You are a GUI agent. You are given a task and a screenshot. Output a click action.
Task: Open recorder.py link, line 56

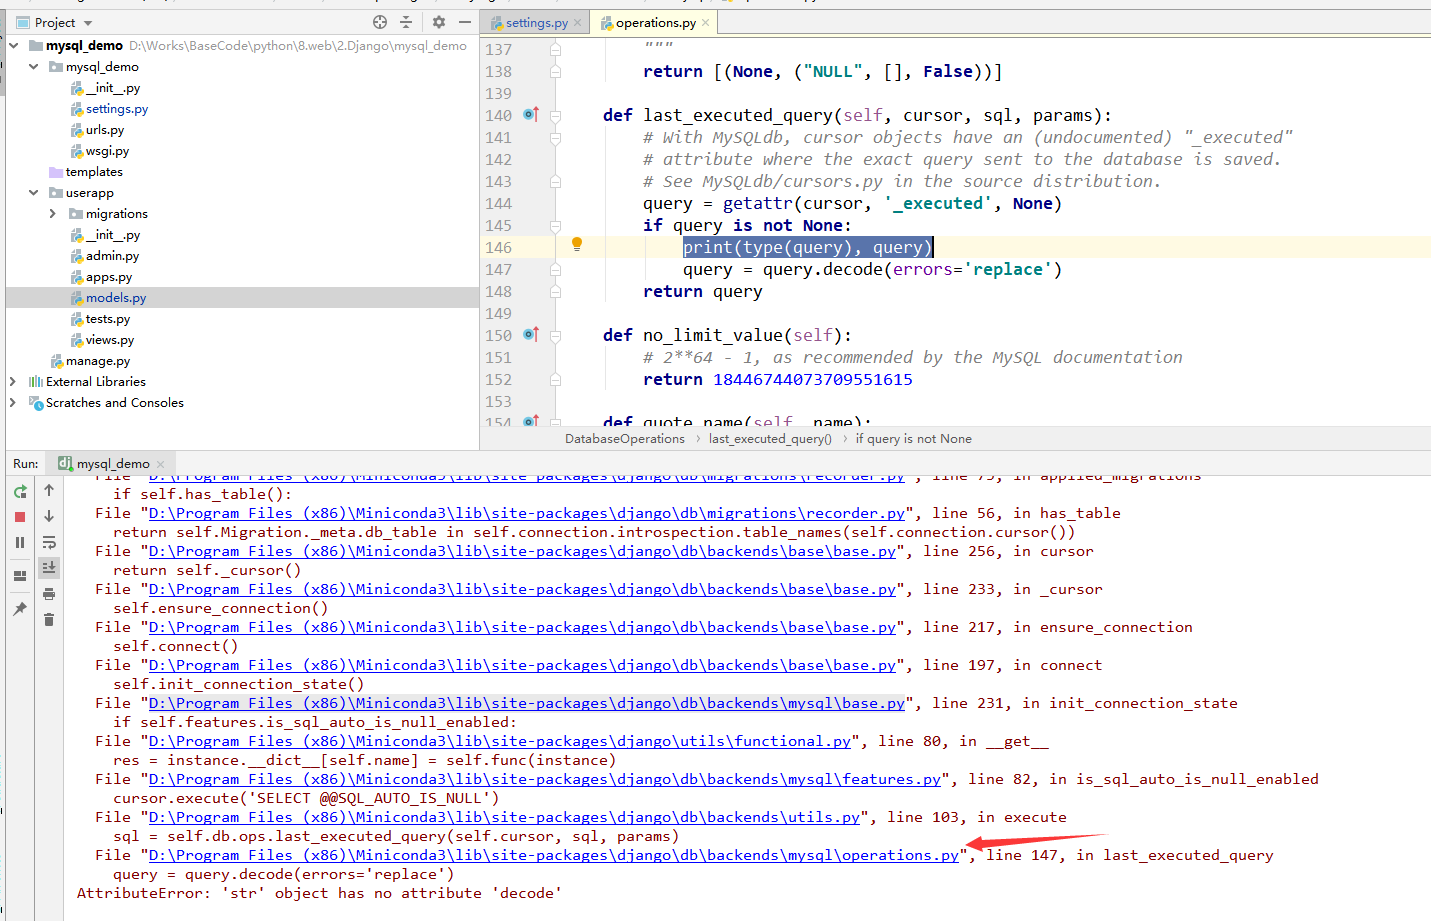point(527,513)
